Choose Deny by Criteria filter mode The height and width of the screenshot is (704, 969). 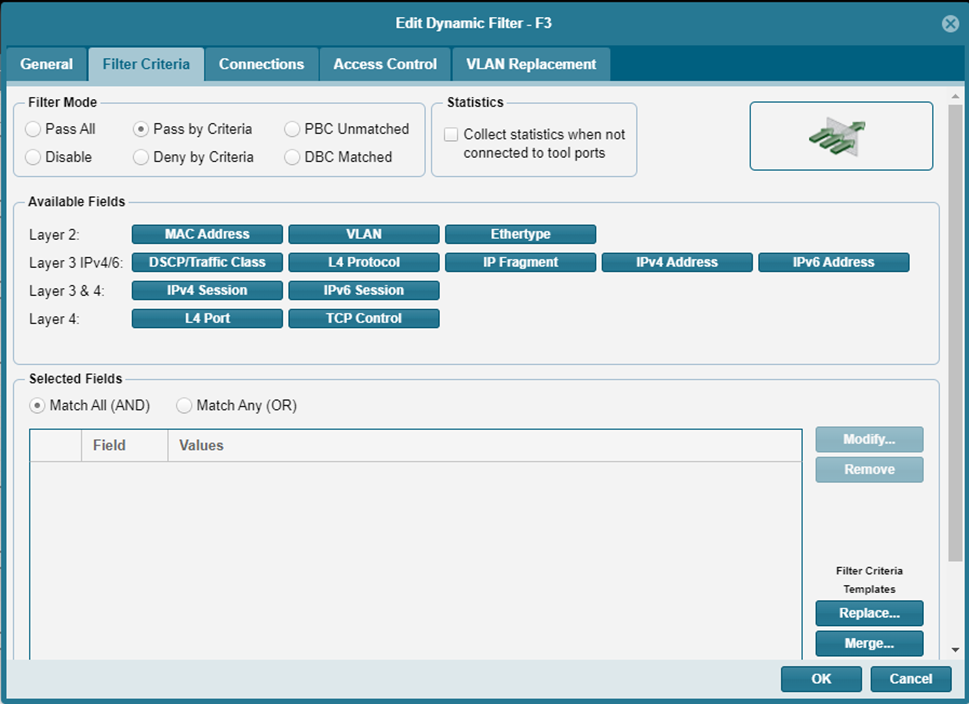[x=142, y=157]
